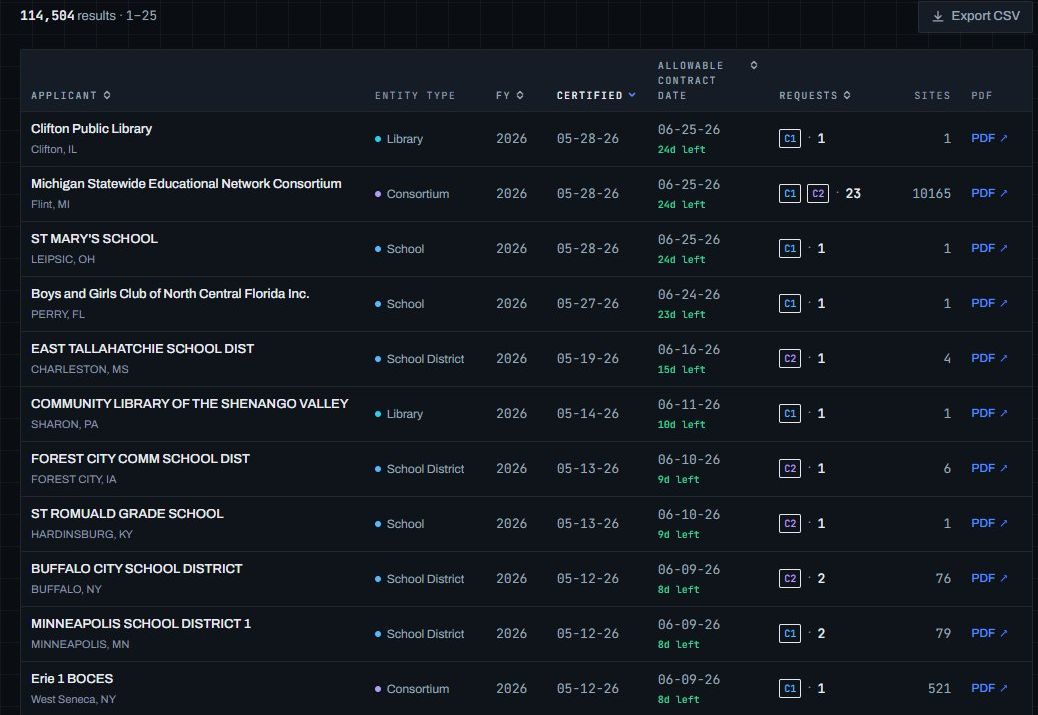Open the PDF for EAST TALLAHATCHIE SCHOOL DIST

pos(989,358)
